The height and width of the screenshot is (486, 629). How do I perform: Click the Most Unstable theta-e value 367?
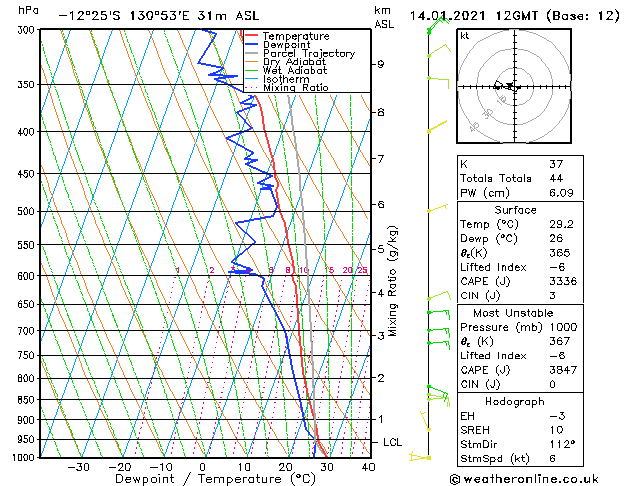pyautogui.click(x=560, y=341)
